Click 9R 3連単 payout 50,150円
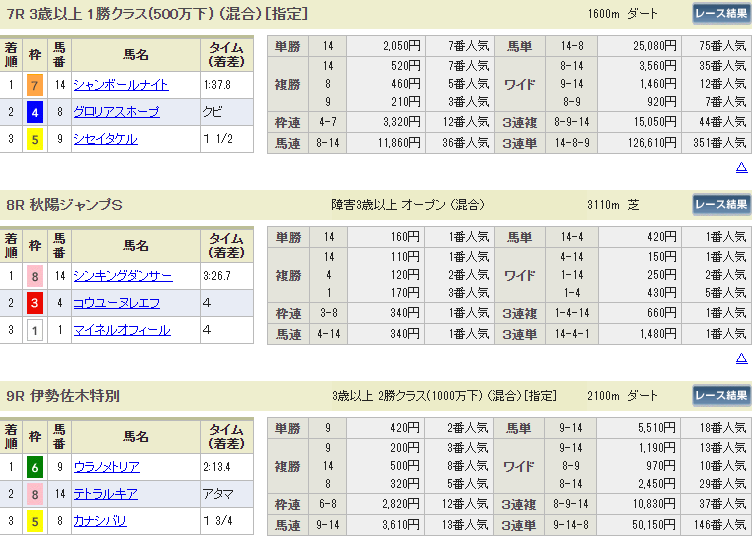Viewport: 752px width, 537px height. [x=655, y=525]
